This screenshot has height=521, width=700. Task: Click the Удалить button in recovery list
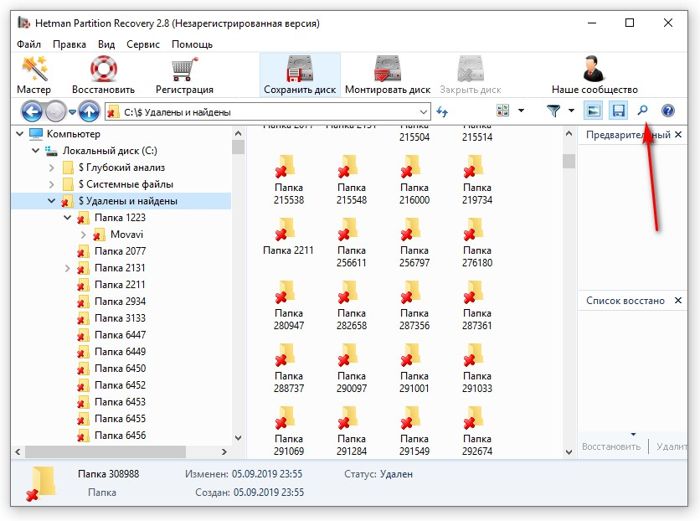tap(671, 446)
